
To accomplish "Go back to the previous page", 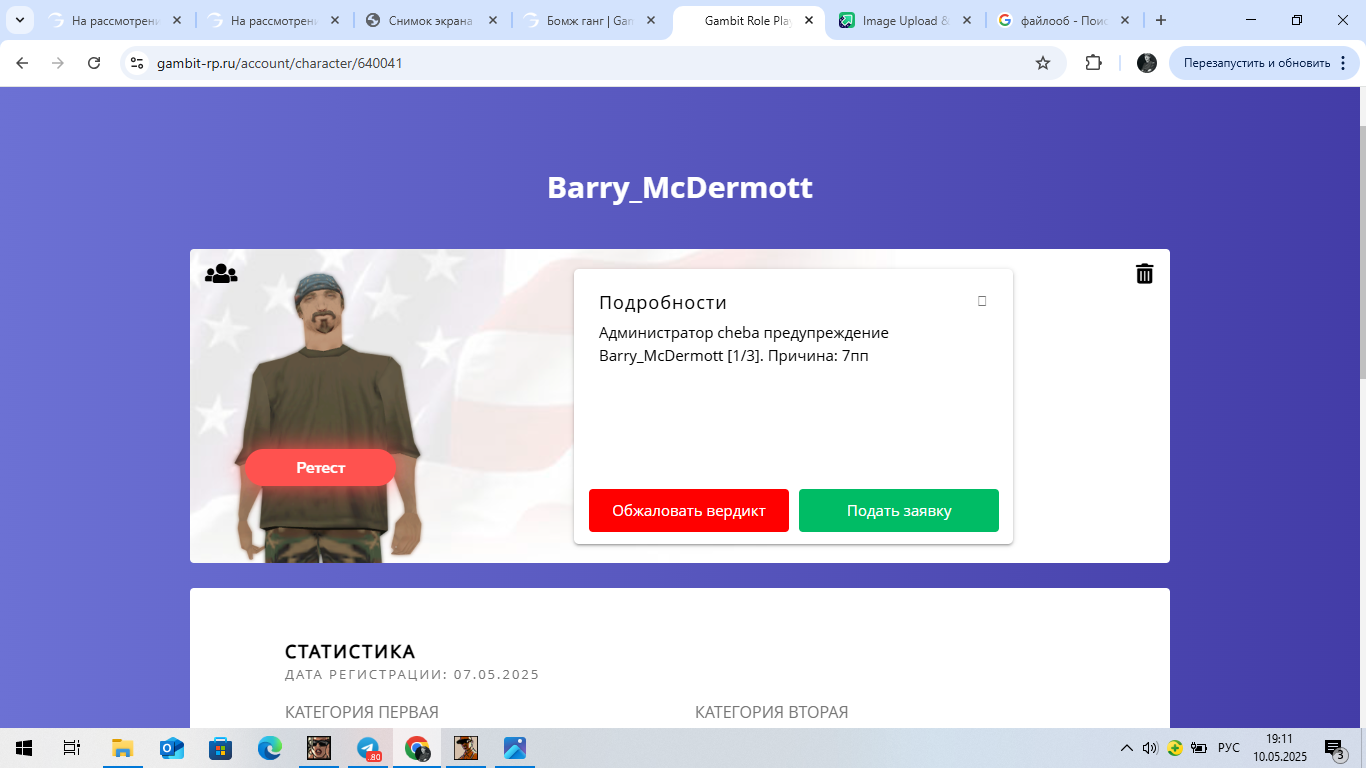I will (22, 63).
